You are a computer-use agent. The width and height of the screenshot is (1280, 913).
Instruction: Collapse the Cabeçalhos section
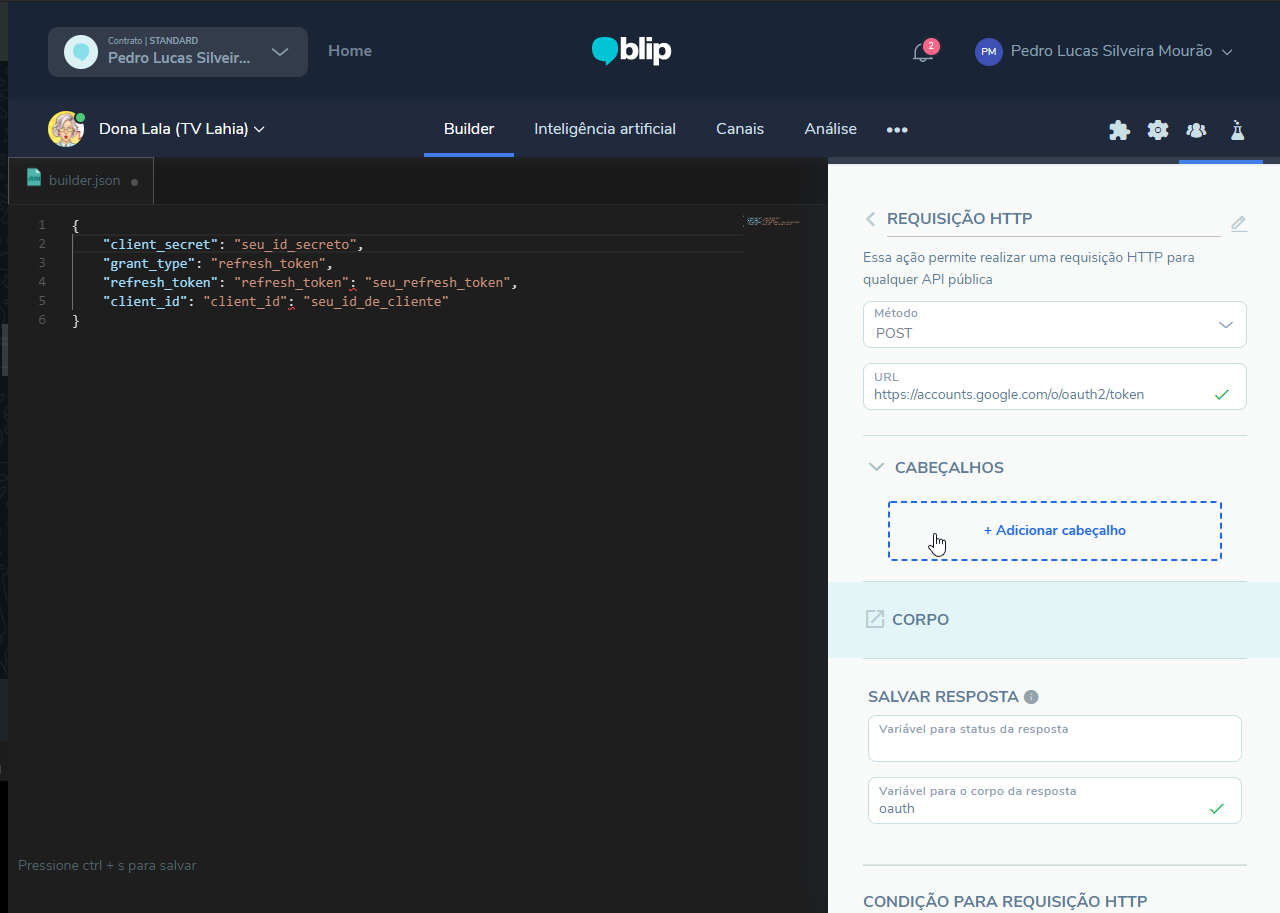[877, 467]
